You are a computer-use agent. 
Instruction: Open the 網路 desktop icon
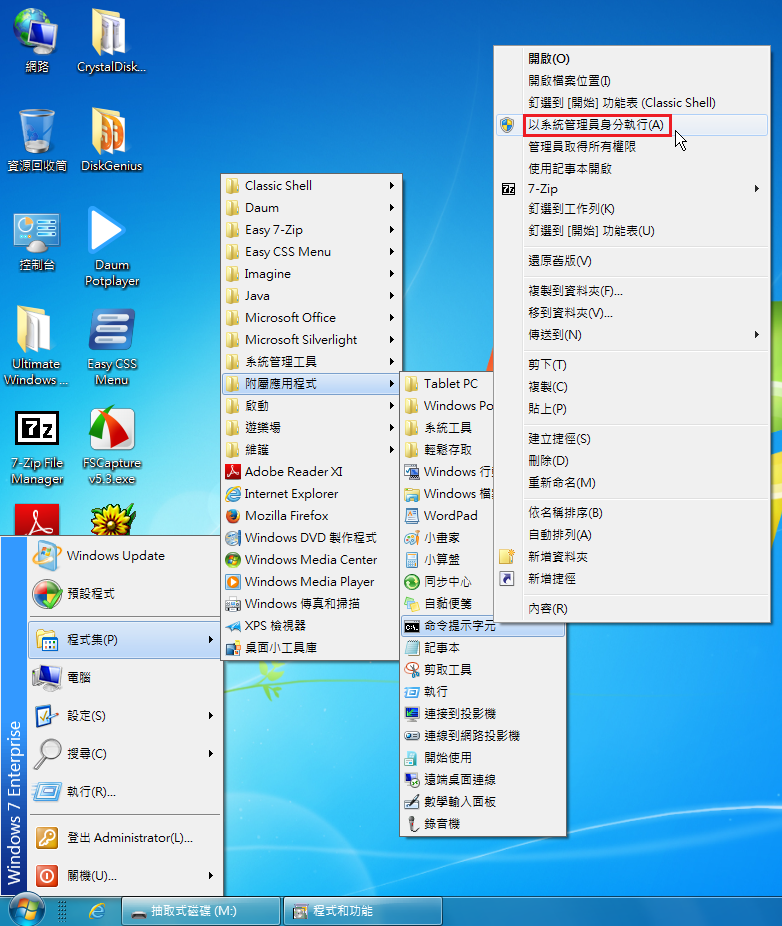point(37,40)
